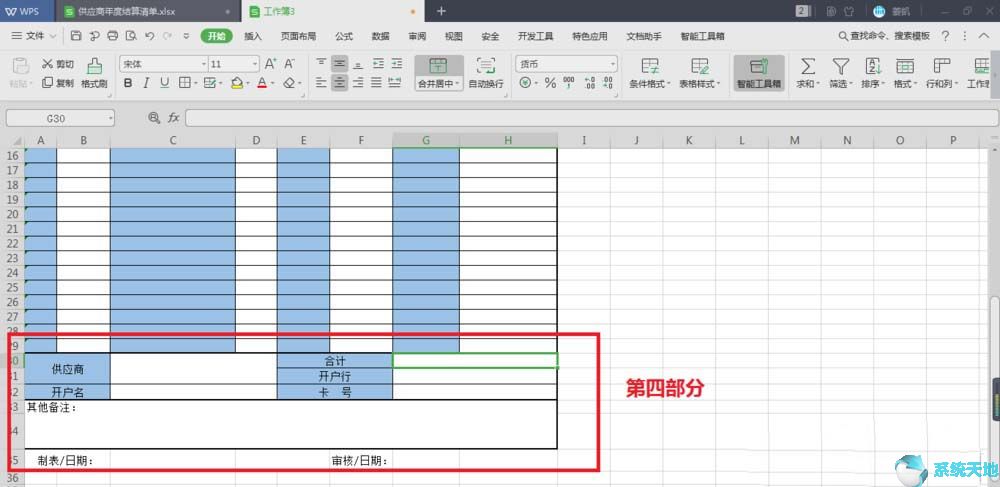Image resolution: width=1000 pixels, height=487 pixels.
Task: Collapse the ribbon with the chevron icon
Action: coord(983,36)
